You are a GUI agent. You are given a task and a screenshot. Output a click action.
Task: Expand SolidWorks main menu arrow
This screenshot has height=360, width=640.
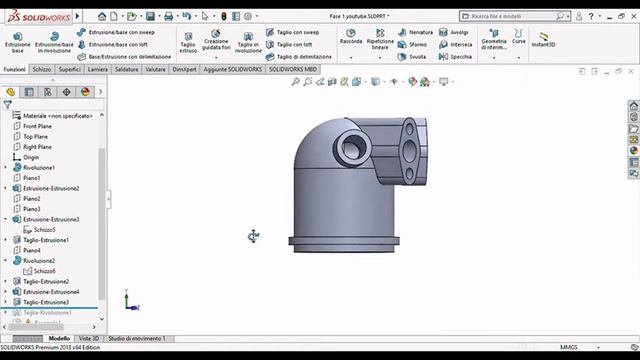pos(77,16)
